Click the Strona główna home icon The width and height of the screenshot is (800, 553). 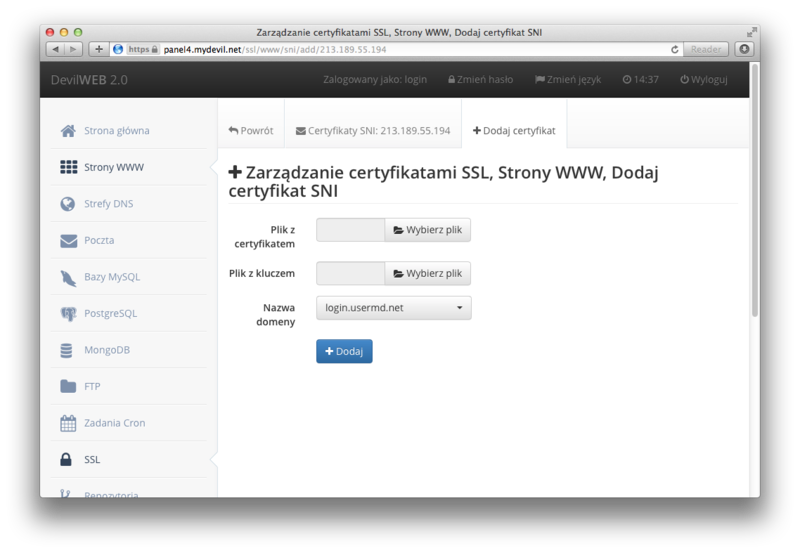[x=68, y=131]
